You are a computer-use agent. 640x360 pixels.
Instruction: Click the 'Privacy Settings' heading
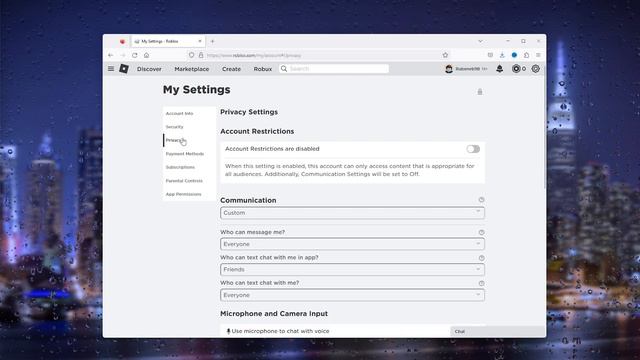pyautogui.click(x=249, y=112)
